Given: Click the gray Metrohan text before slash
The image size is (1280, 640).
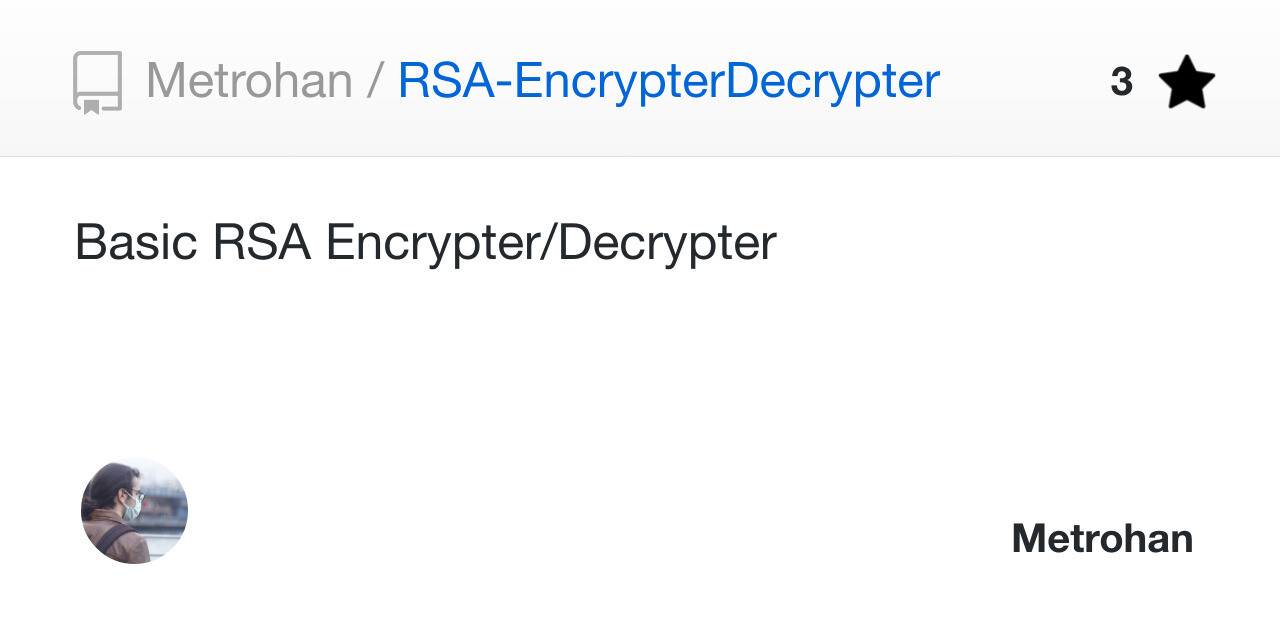Looking at the screenshot, I should coord(249,81).
